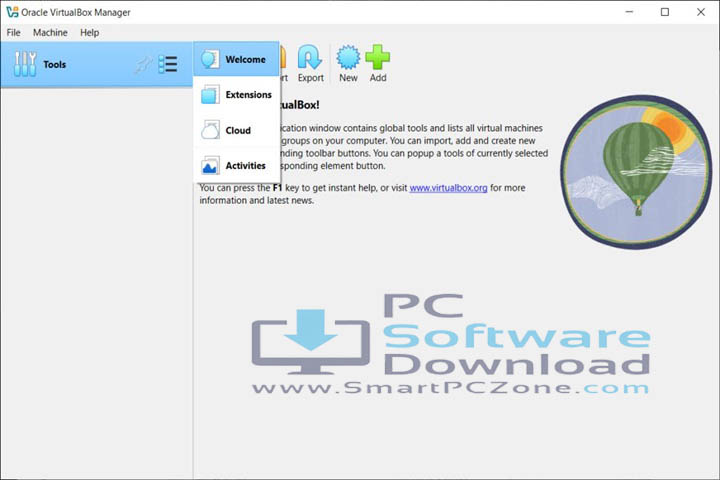This screenshot has width=720, height=480.
Task: Click the VirtualBox logo in title bar
Action: (x=12, y=12)
